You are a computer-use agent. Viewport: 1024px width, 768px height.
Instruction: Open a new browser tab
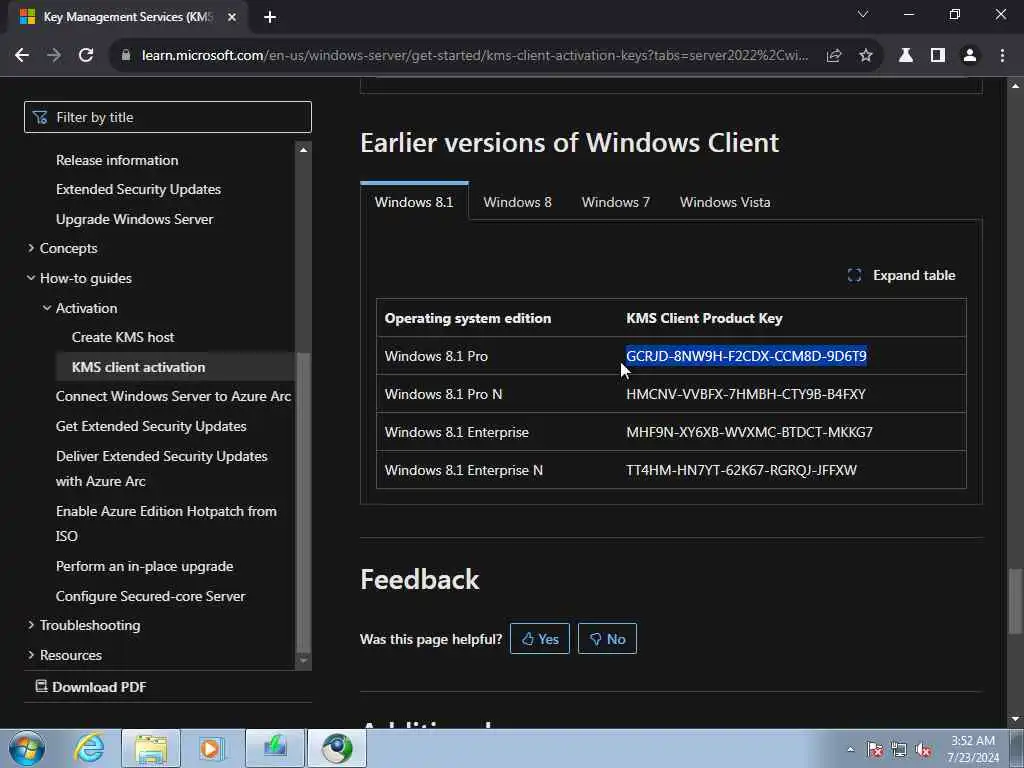[x=270, y=17]
